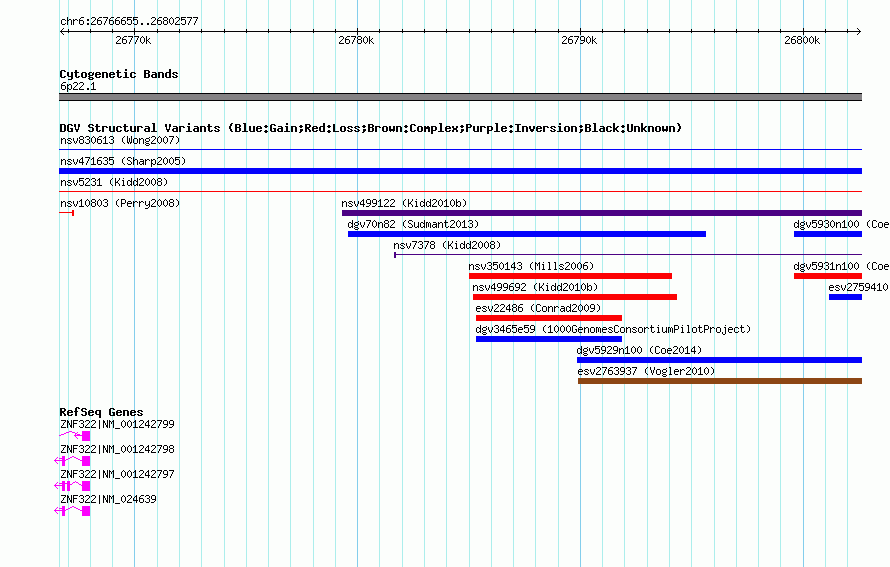Click the esv2759410 label

[x=859, y=287]
